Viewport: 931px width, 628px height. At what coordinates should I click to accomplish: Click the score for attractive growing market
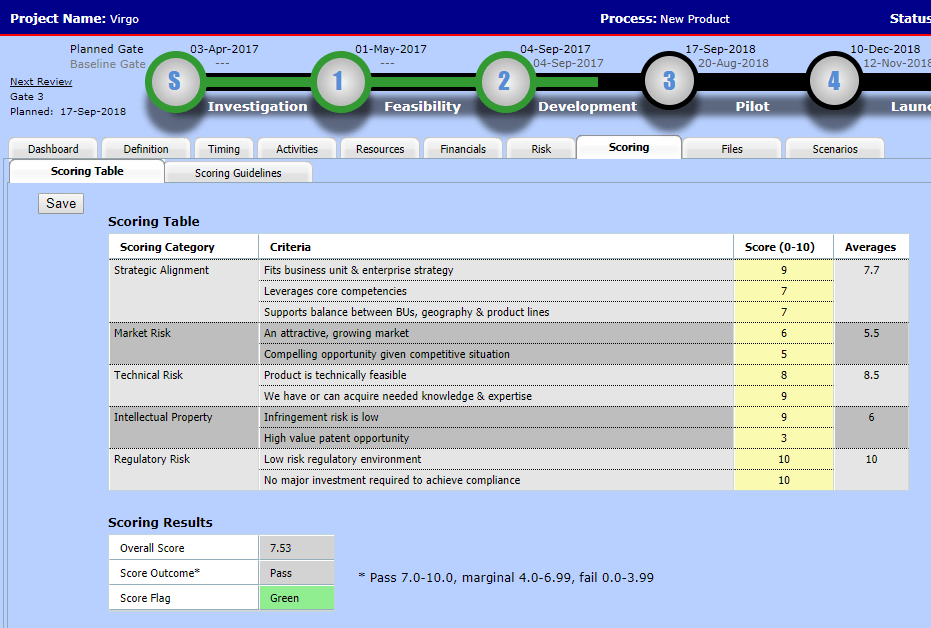[x=784, y=333]
